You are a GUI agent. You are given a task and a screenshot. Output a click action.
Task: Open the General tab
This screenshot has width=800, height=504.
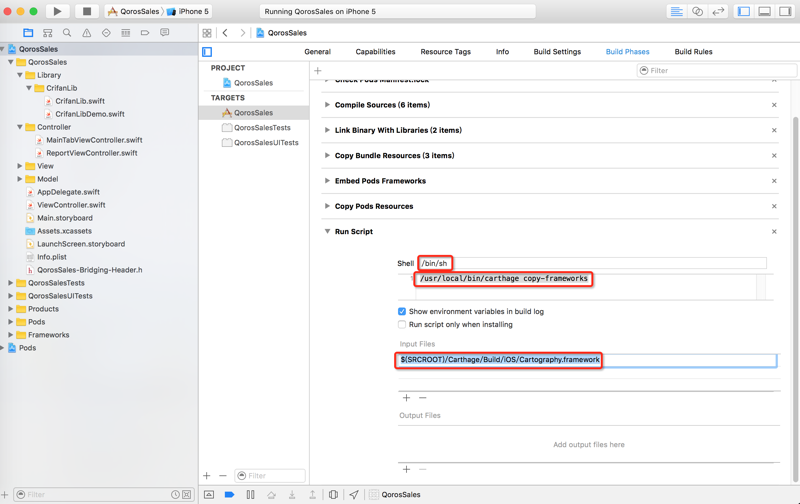click(317, 52)
